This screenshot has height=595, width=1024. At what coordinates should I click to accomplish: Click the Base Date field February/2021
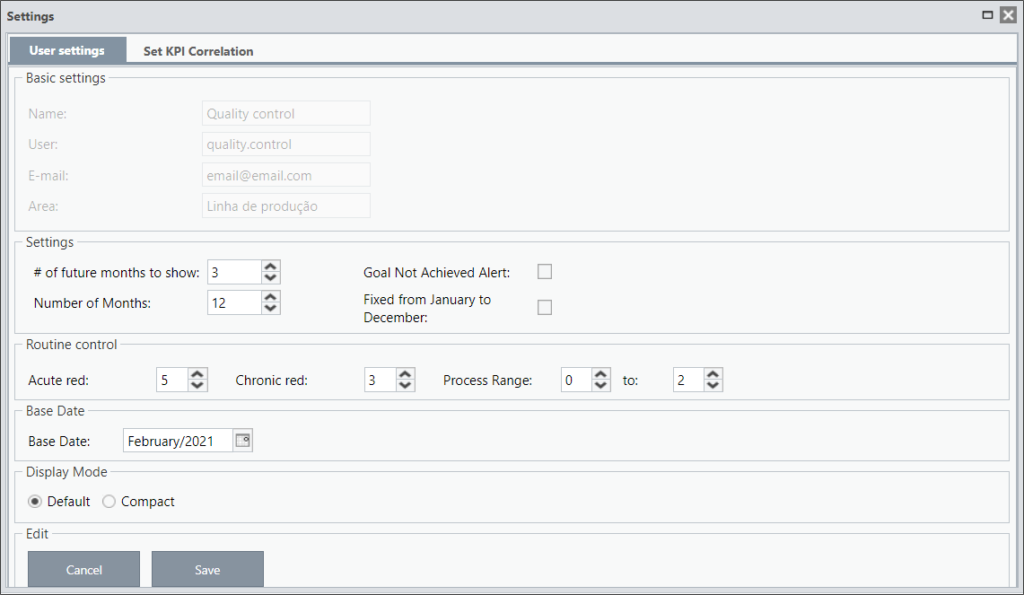tap(178, 441)
